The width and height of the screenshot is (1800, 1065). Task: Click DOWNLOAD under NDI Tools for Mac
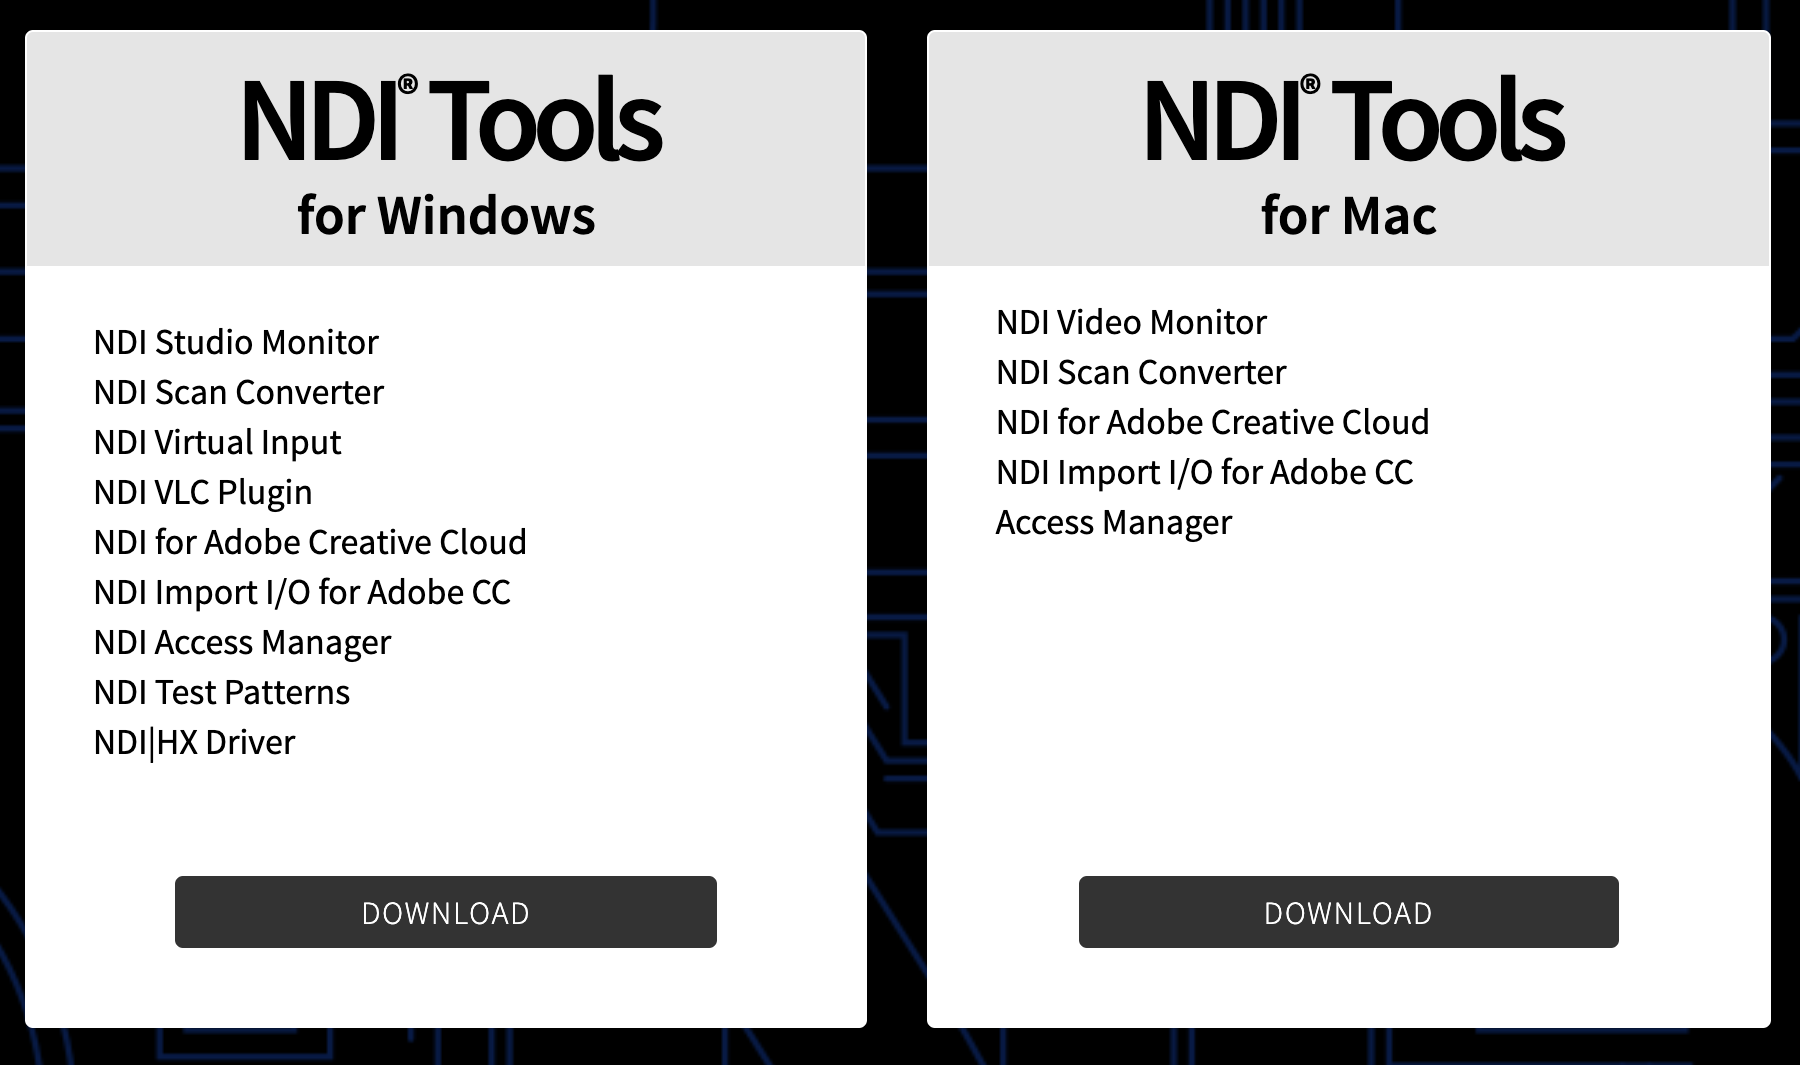tap(1347, 912)
